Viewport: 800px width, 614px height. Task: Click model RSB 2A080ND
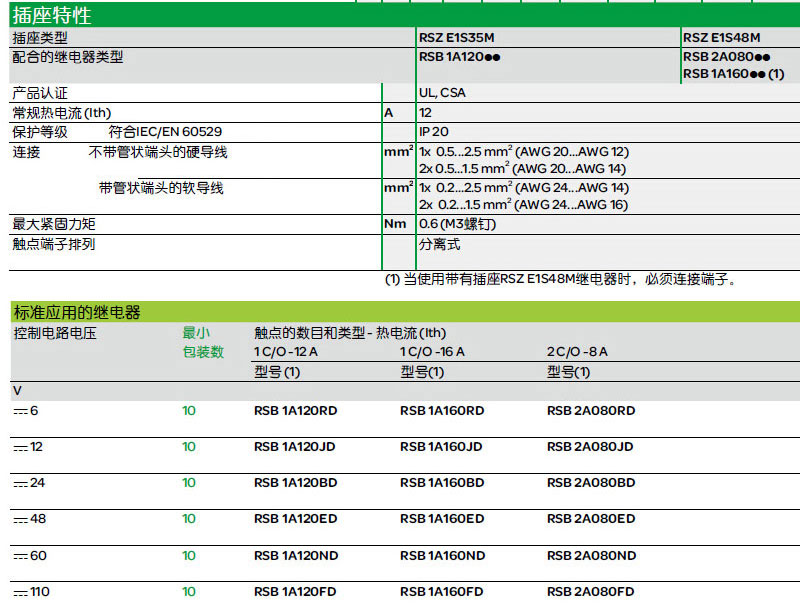click(x=591, y=556)
